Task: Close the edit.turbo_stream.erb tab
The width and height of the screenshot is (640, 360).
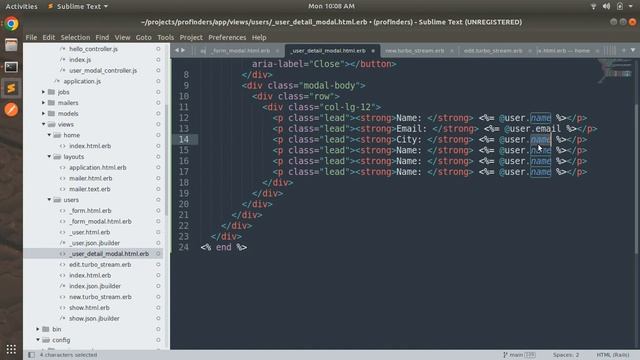Action: click(x=530, y=51)
